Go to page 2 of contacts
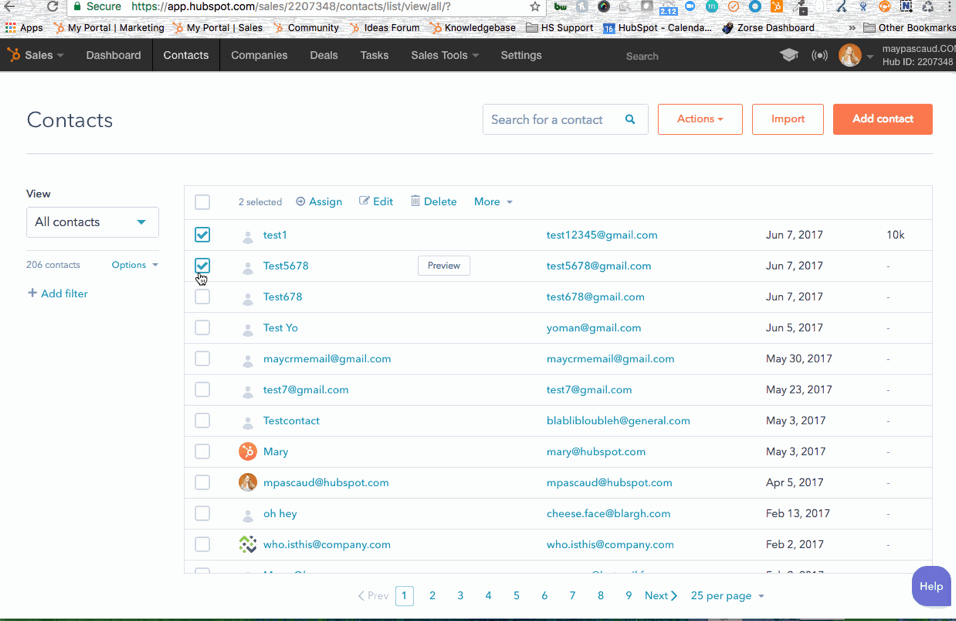This screenshot has width=956, height=621. (x=432, y=595)
